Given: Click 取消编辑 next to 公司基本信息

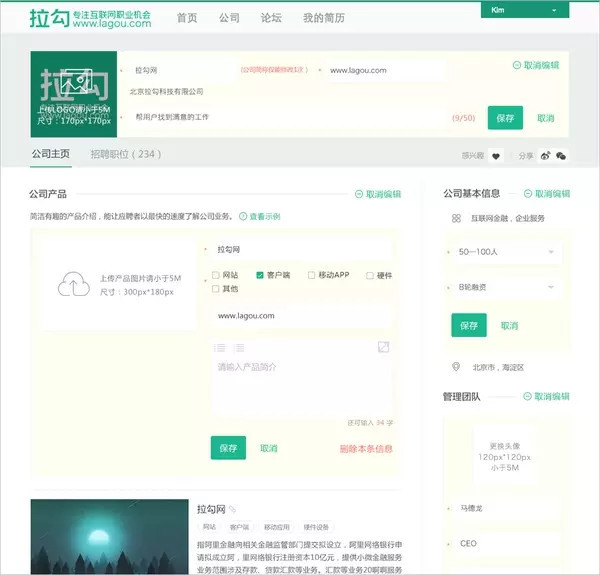Looking at the screenshot, I should coord(547,194).
